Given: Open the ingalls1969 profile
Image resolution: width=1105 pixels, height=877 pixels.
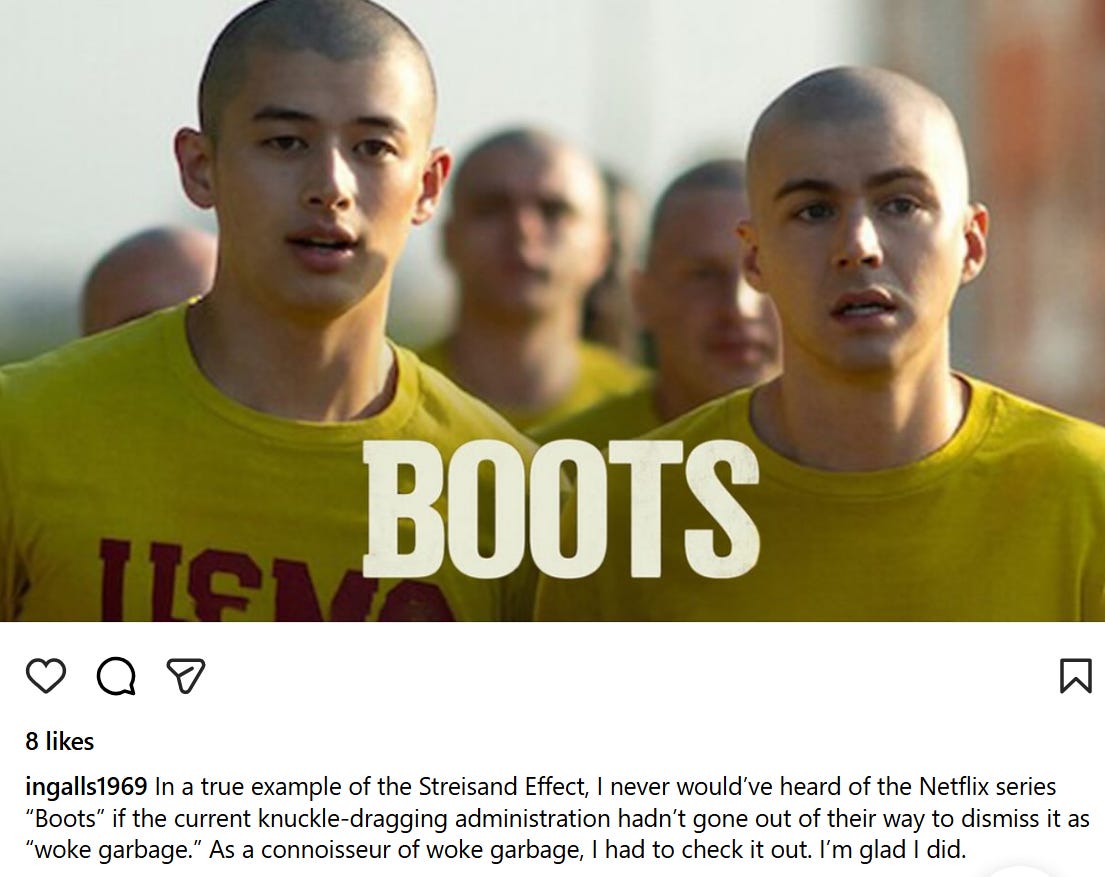Looking at the screenshot, I should coord(86,785).
